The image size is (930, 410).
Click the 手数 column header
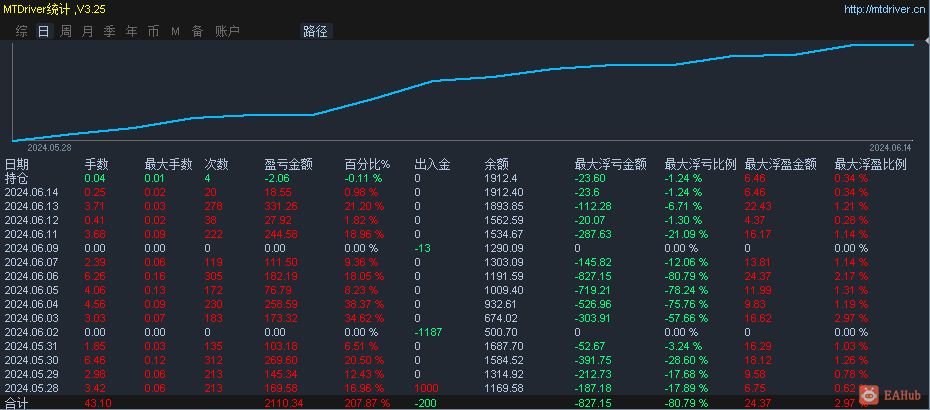pyautogui.click(x=97, y=165)
